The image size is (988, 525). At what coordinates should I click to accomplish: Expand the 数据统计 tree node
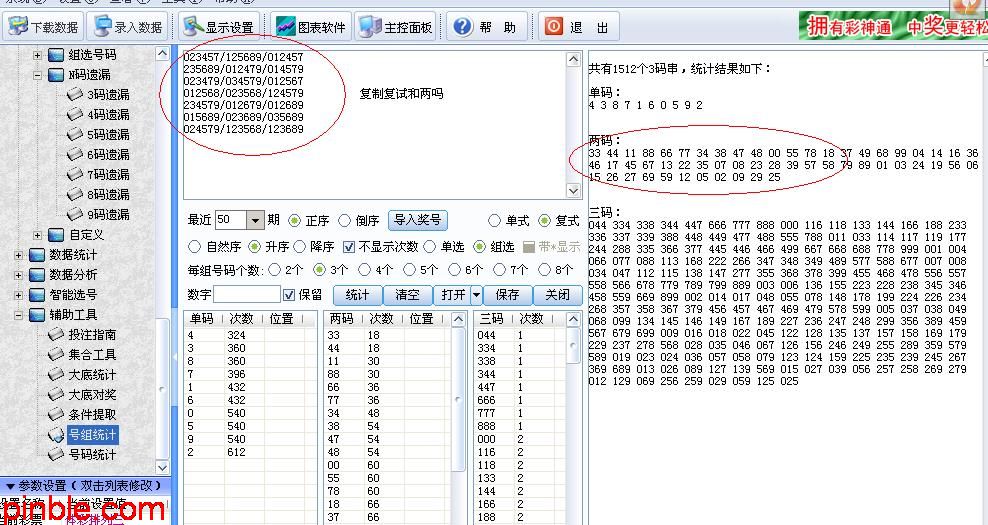(x=18, y=255)
